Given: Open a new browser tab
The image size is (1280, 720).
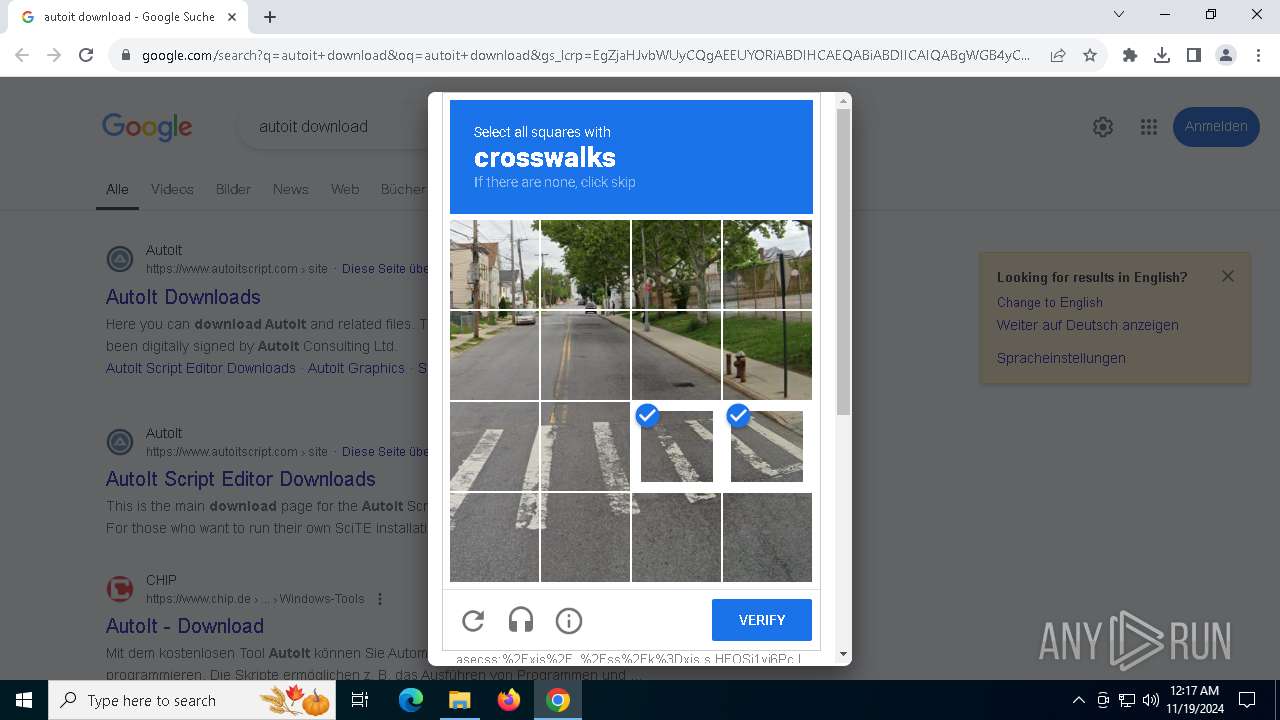Looking at the screenshot, I should (x=270, y=17).
